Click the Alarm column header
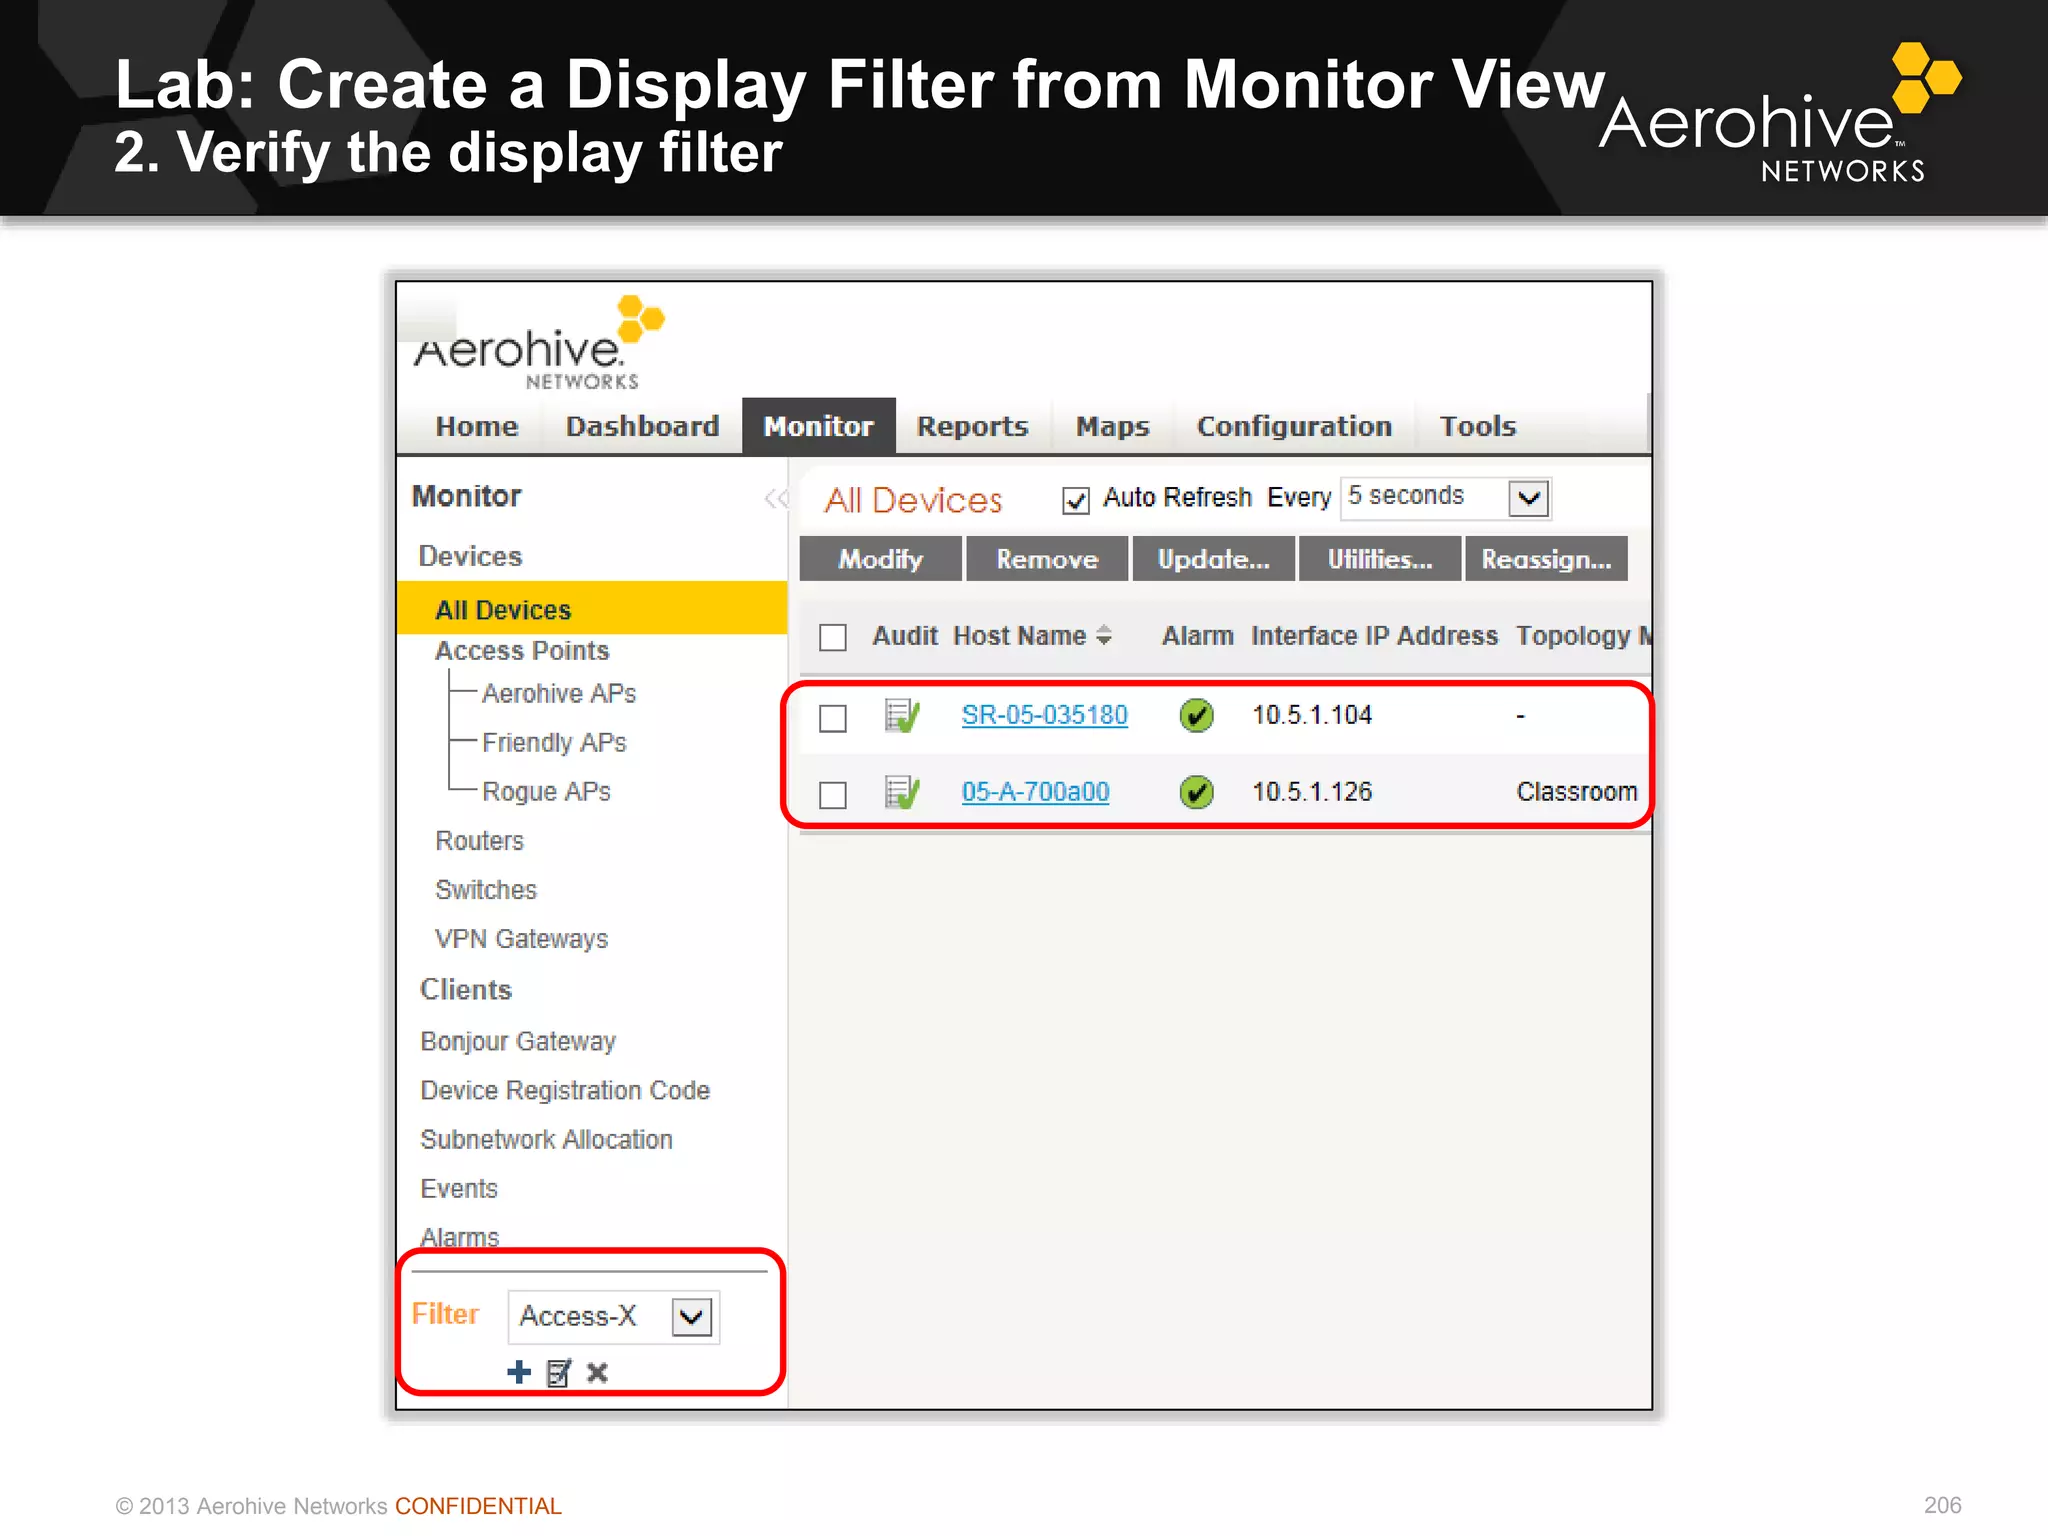2048x1536 pixels. (1198, 636)
